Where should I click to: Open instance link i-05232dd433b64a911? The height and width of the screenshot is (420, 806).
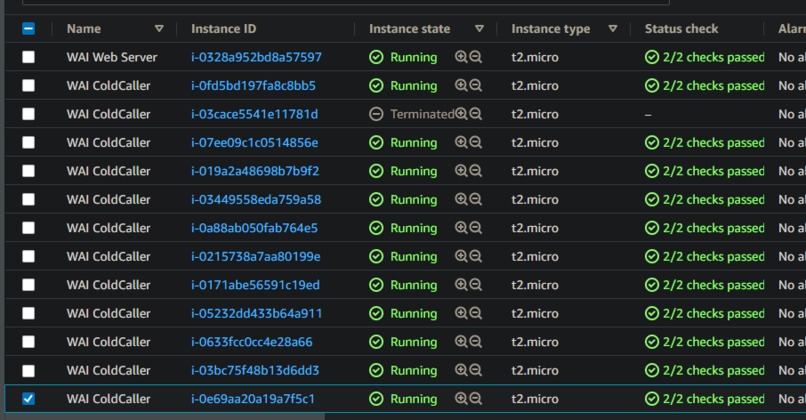point(257,313)
